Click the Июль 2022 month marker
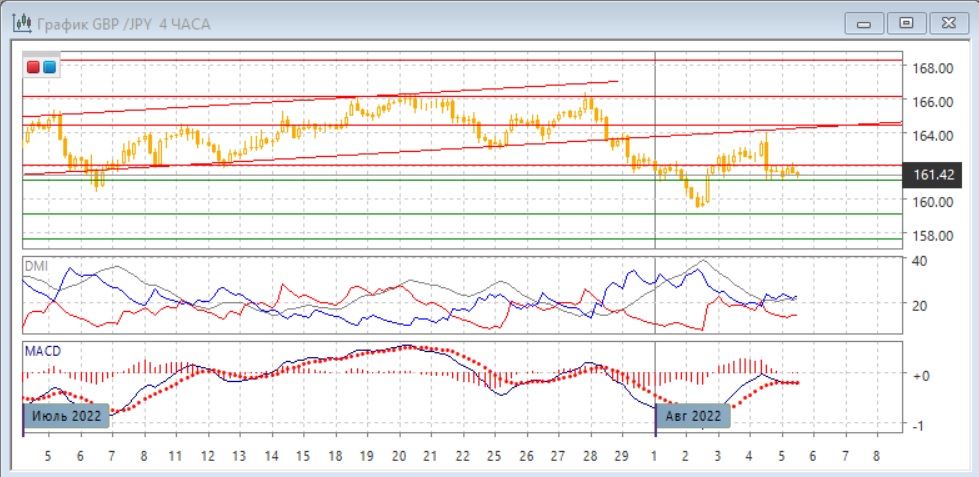The image size is (979, 477). (66, 415)
